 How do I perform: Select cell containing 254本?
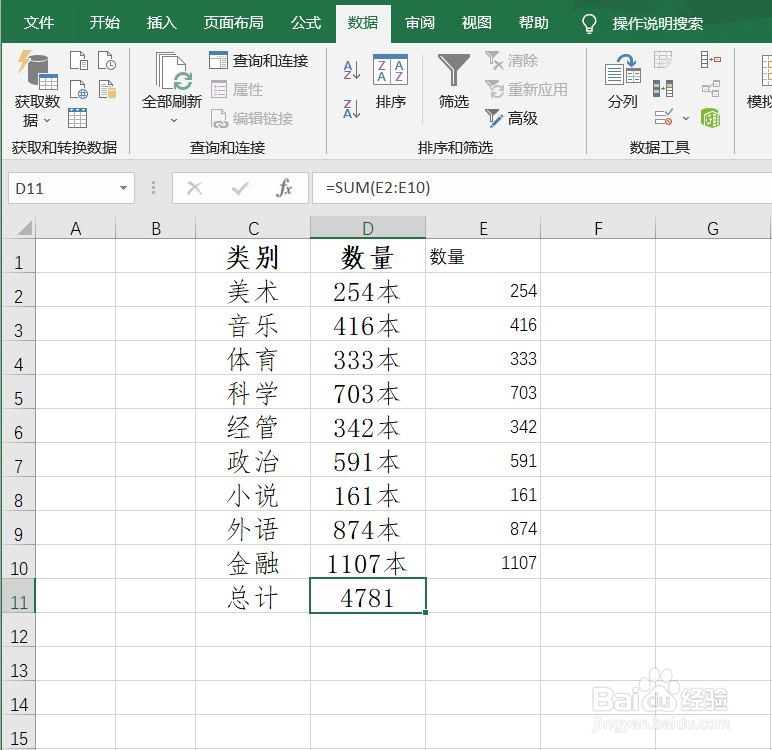368,291
